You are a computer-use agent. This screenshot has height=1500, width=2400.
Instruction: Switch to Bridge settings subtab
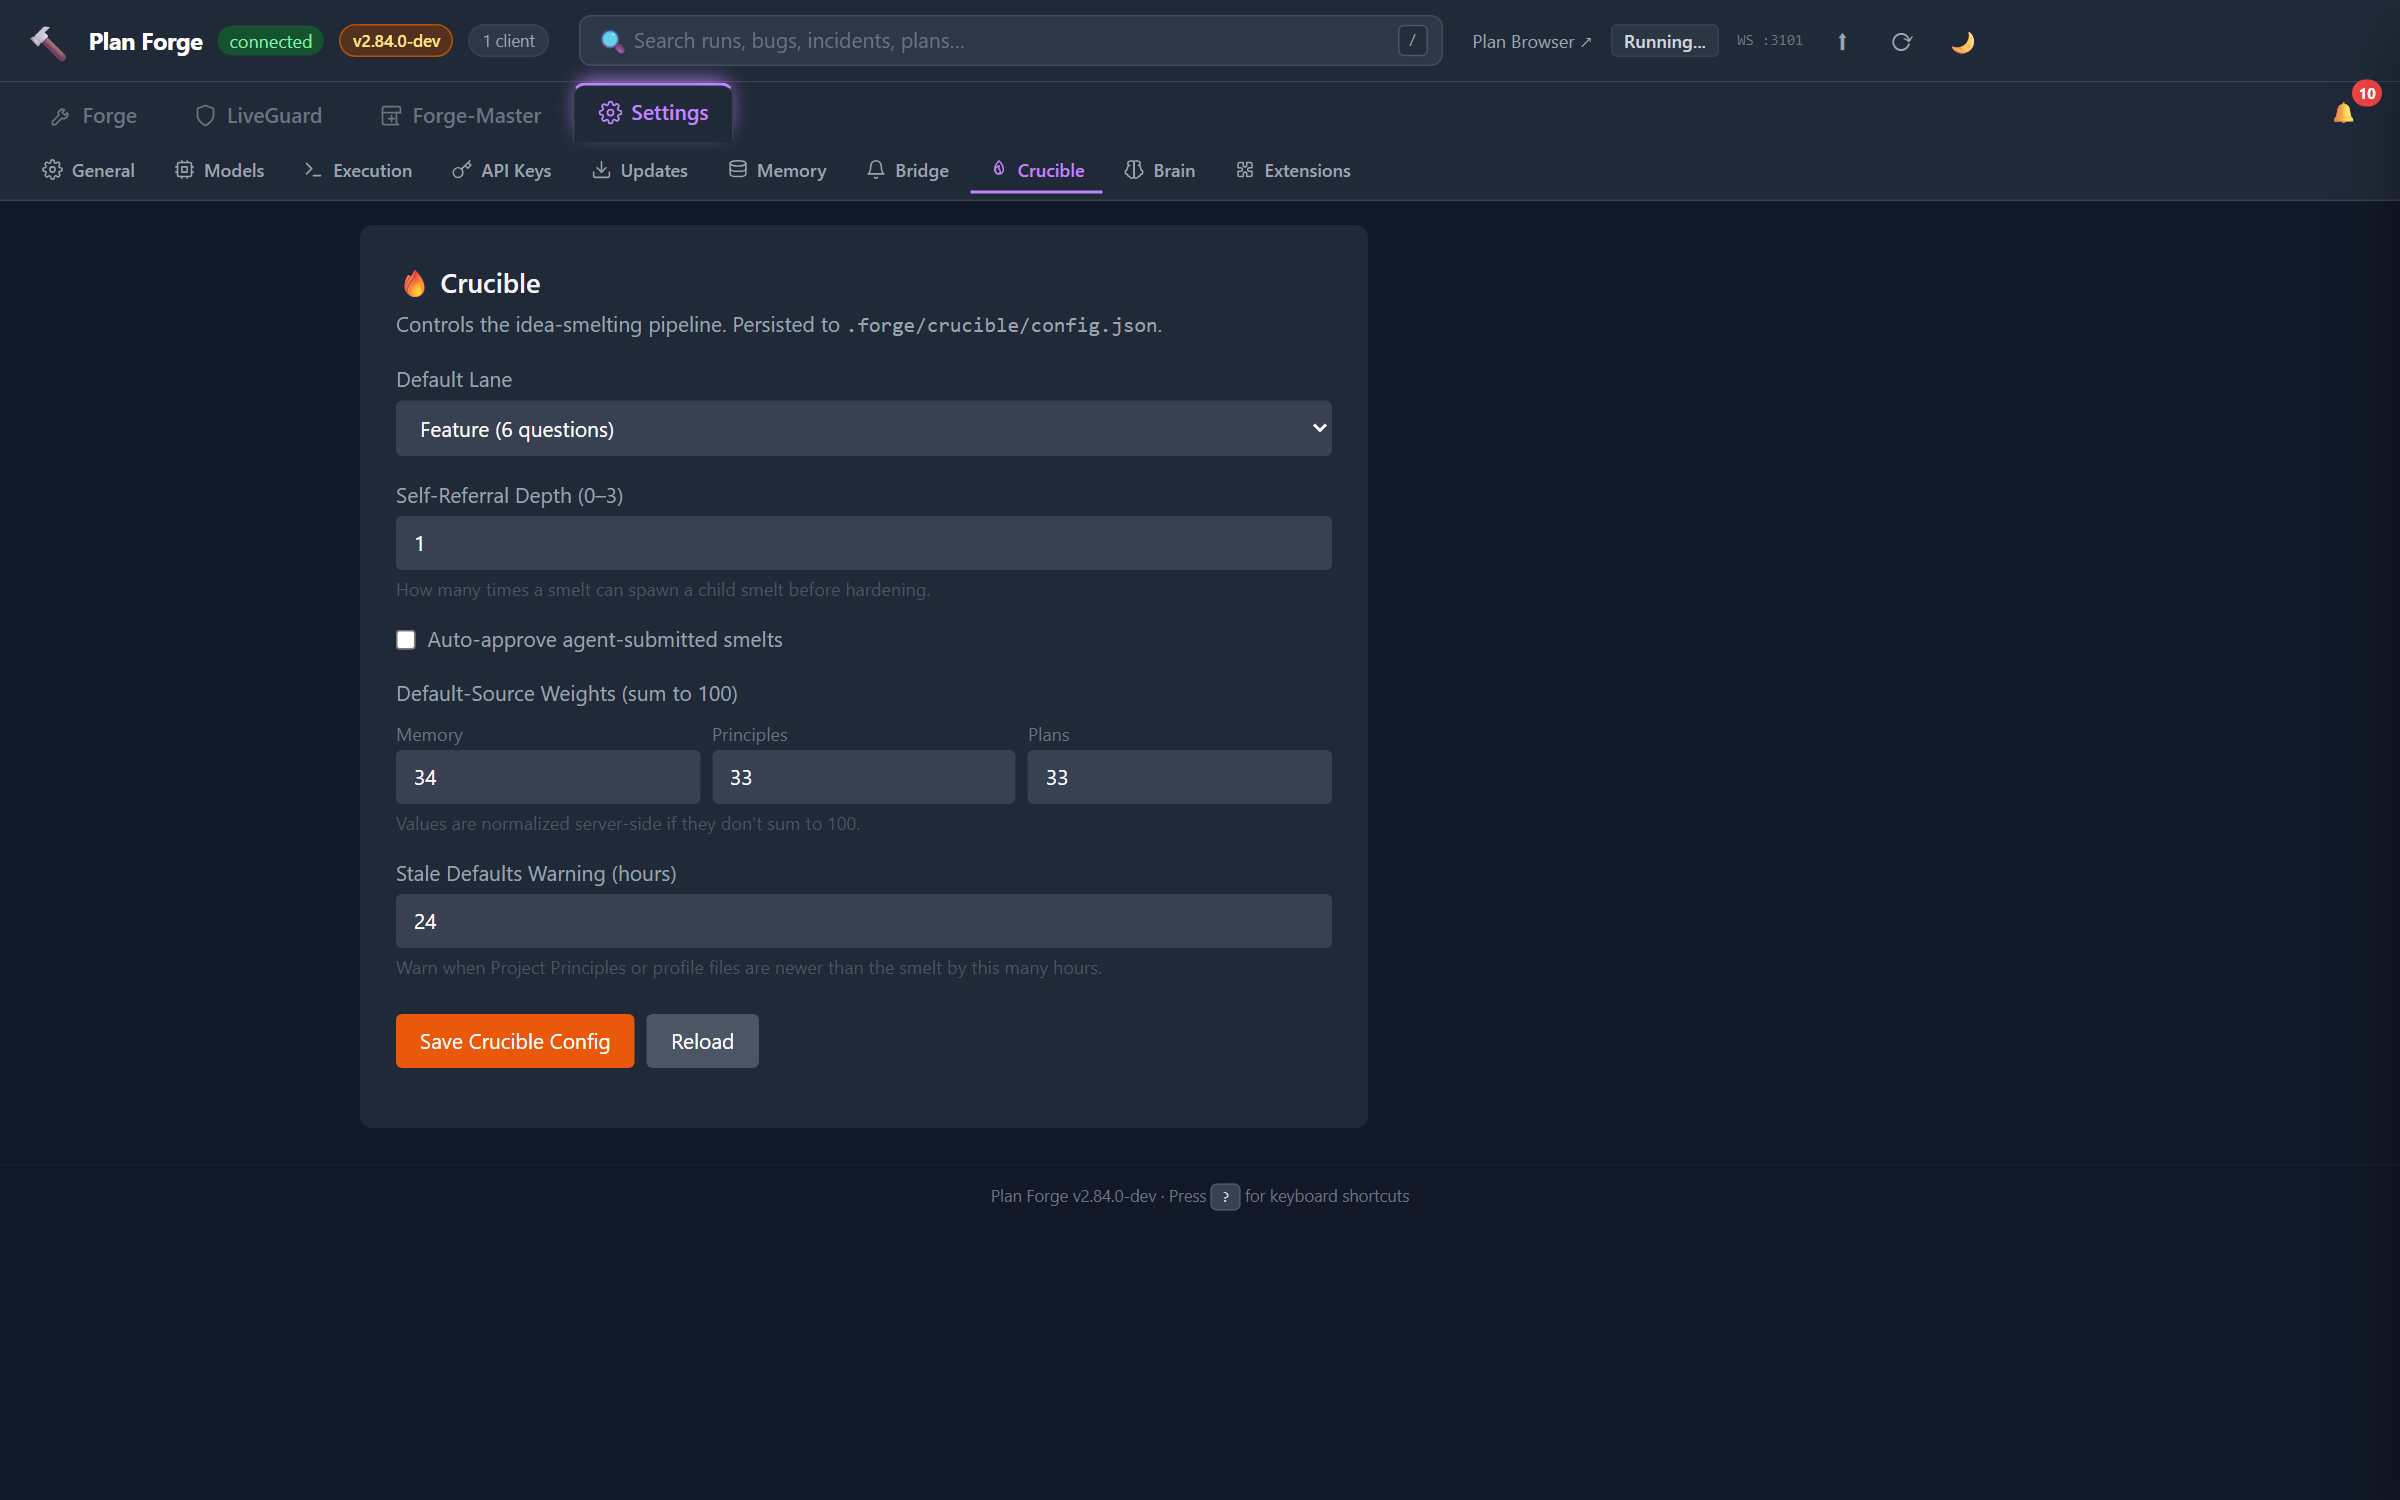(908, 171)
